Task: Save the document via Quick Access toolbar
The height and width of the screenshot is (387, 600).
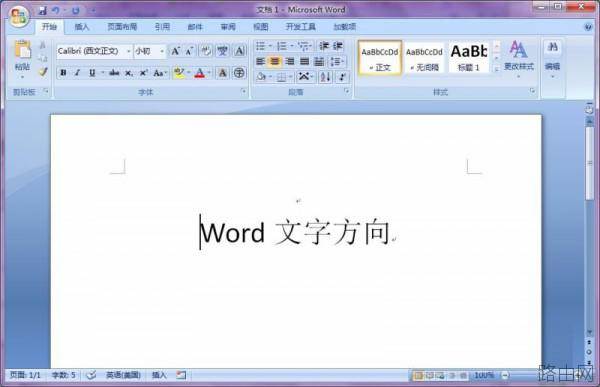Action: tap(43, 10)
